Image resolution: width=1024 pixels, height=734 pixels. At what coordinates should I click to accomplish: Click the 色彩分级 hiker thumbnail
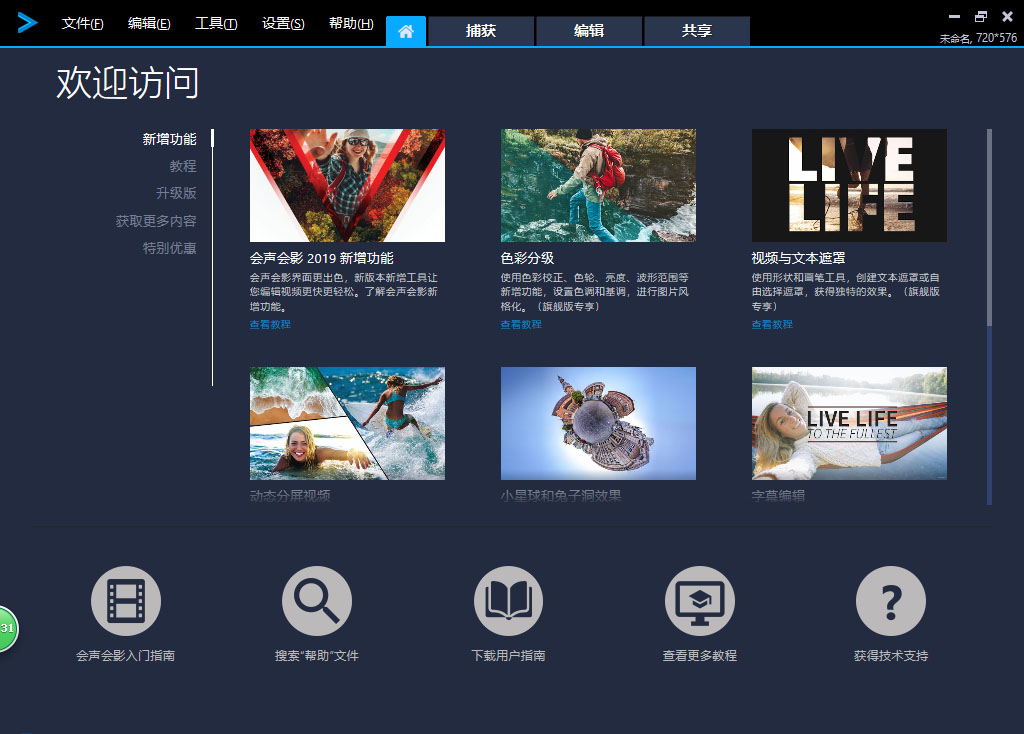pyautogui.click(x=598, y=185)
